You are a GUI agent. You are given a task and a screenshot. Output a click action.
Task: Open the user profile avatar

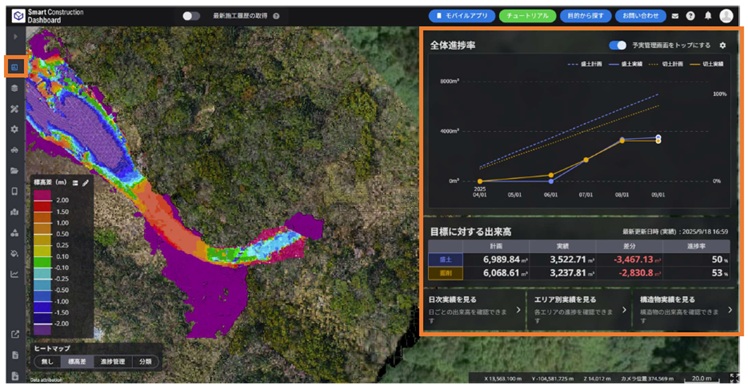coord(727,16)
